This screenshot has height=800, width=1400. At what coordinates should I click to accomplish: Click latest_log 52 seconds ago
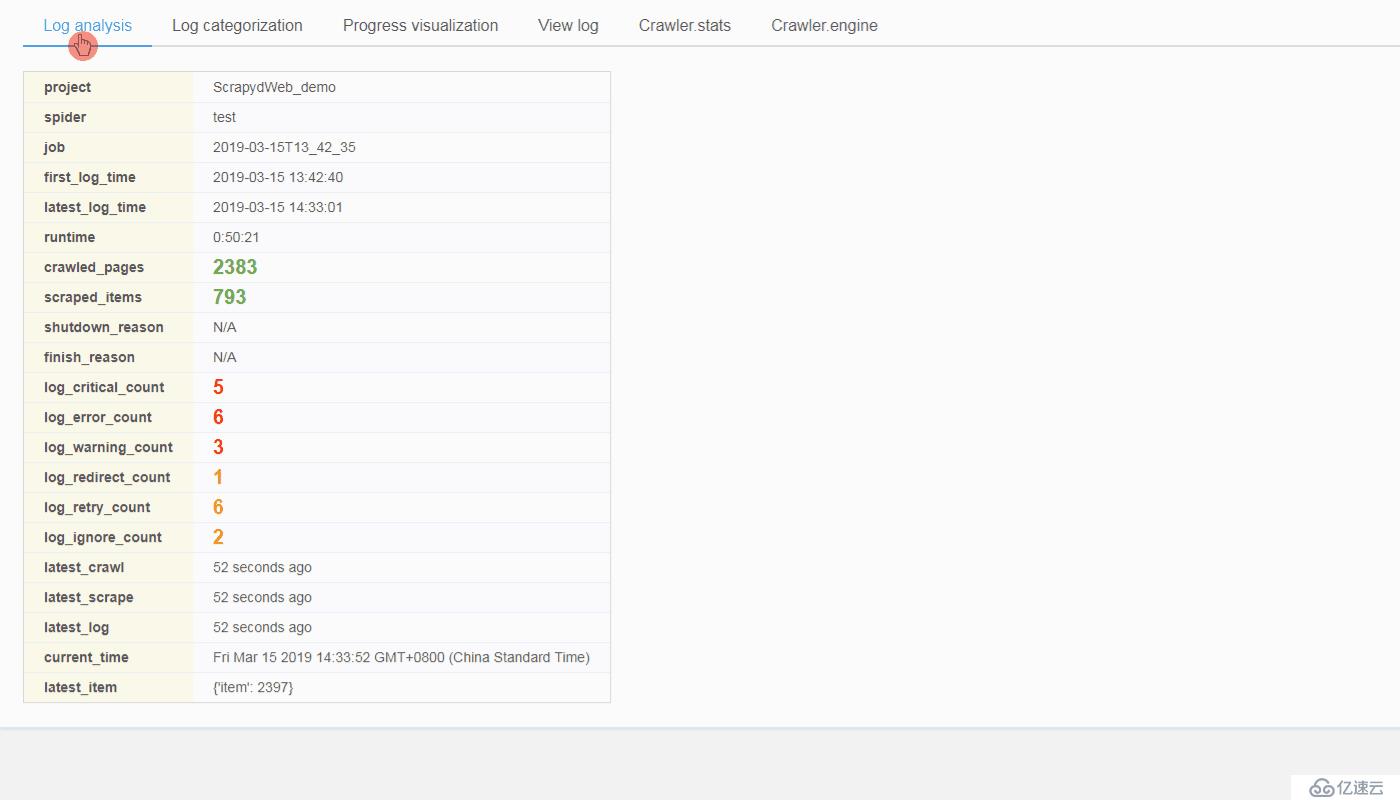click(x=262, y=627)
